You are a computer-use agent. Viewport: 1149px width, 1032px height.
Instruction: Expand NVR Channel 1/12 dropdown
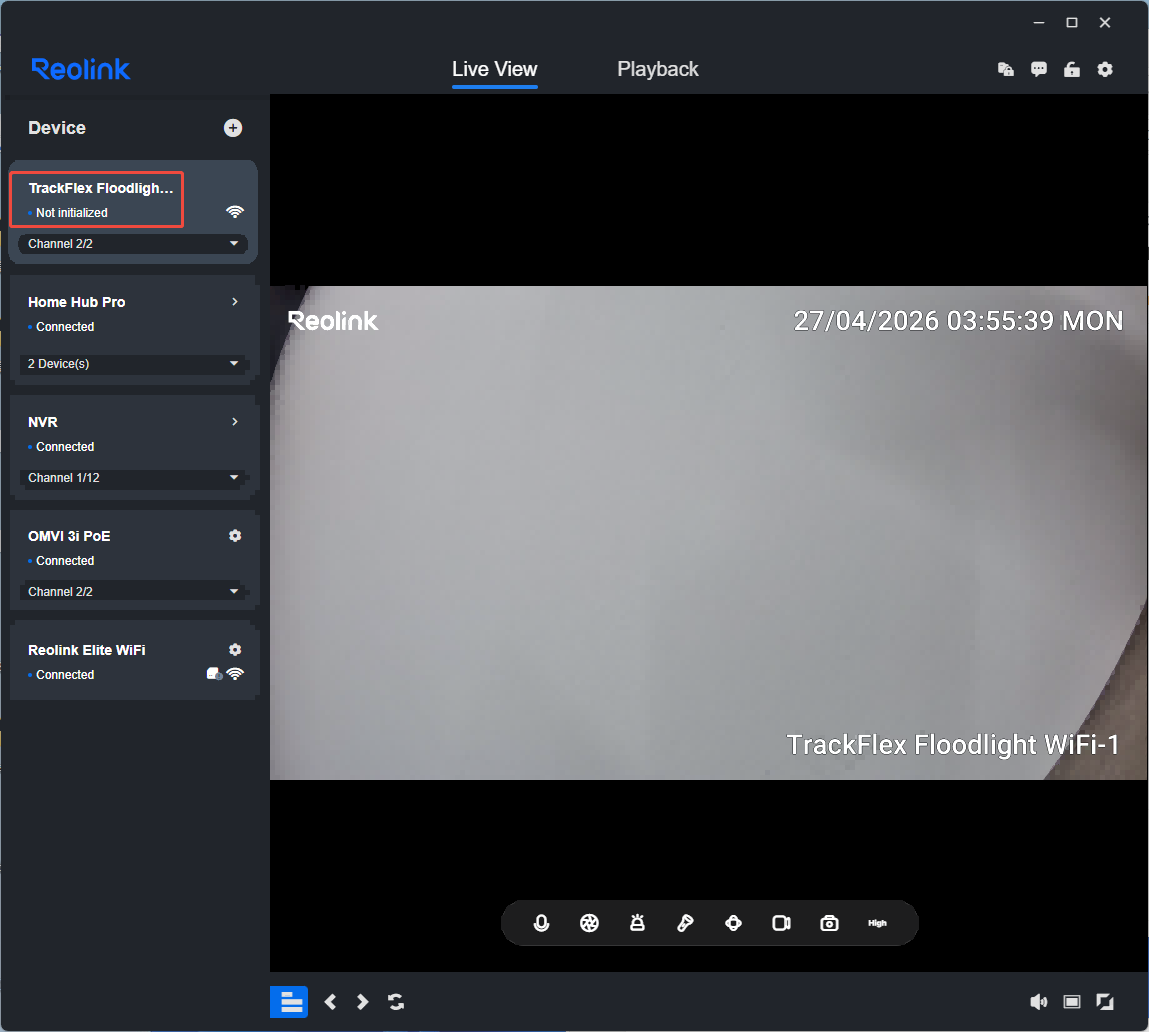(133, 478)
